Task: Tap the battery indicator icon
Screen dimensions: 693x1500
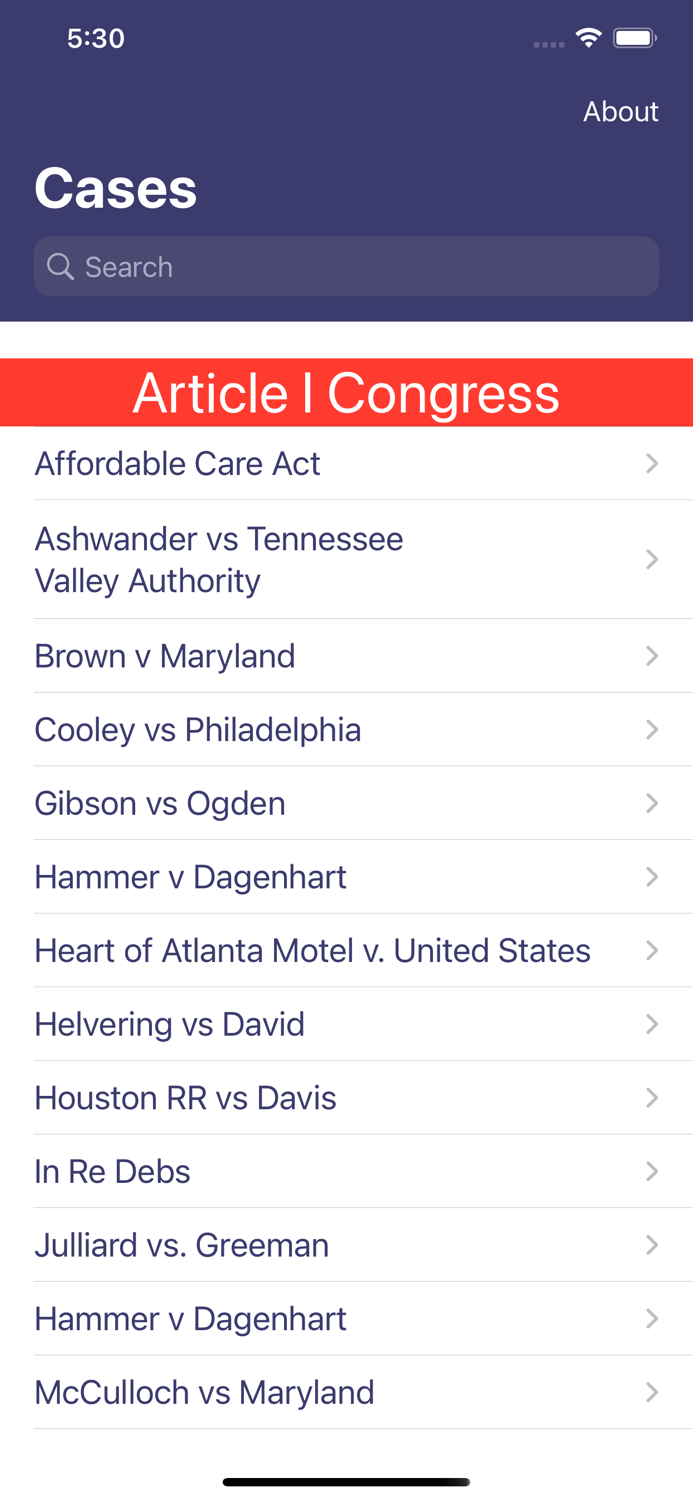Action: [634, 36]
